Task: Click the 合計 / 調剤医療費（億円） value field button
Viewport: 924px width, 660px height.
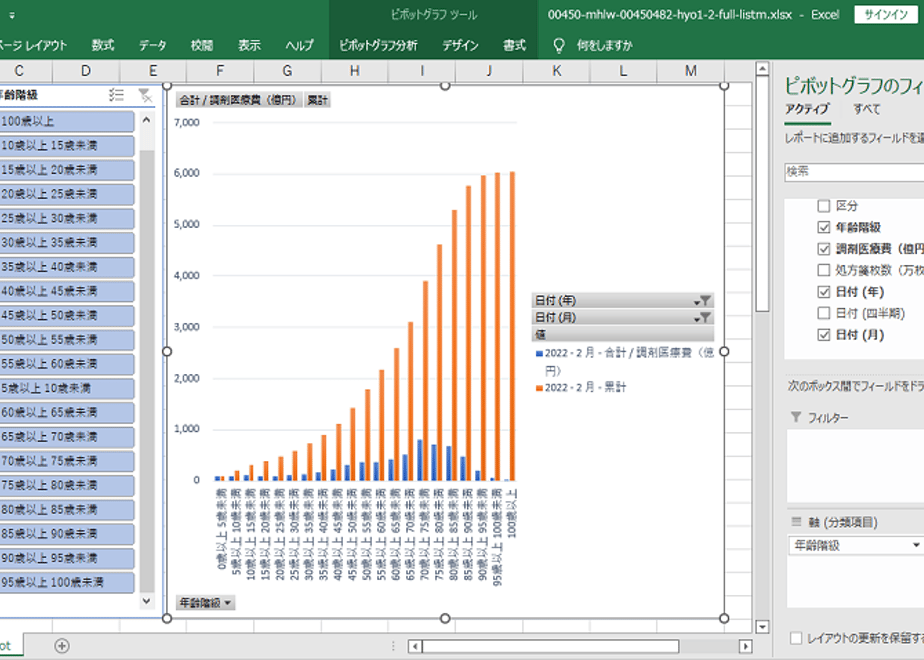Action: pyautogui.click(x=239, y=100)
